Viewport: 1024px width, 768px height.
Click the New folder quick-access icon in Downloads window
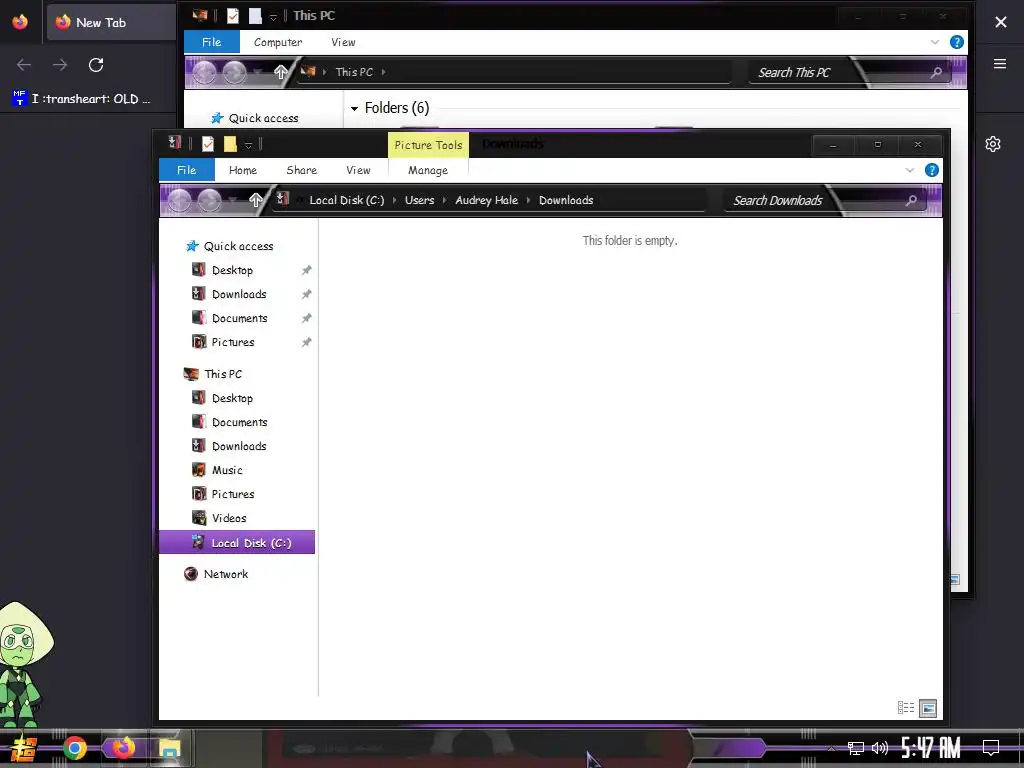click(230, 144)
